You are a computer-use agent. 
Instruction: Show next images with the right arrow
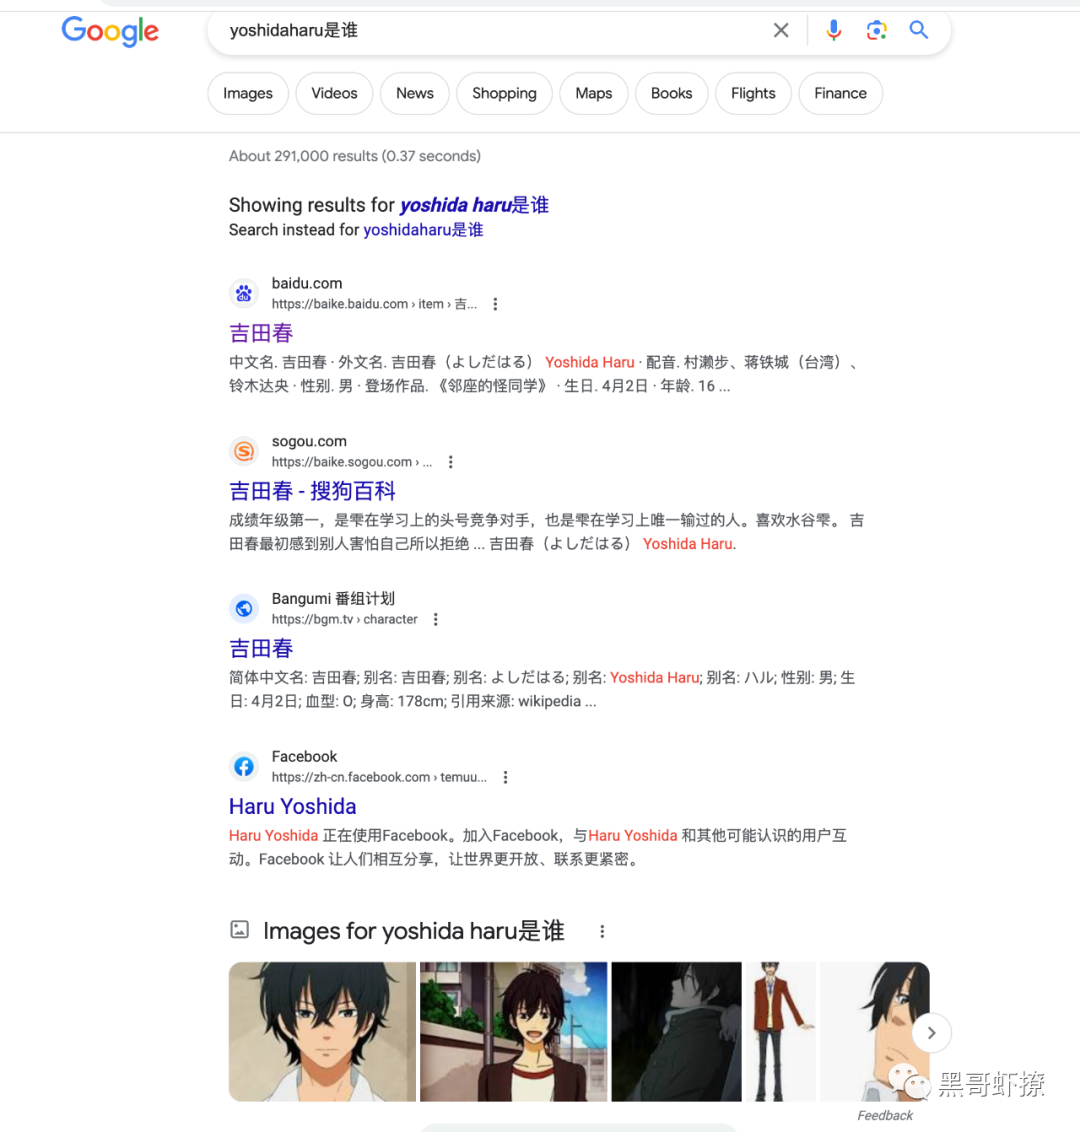(931, 1033)
